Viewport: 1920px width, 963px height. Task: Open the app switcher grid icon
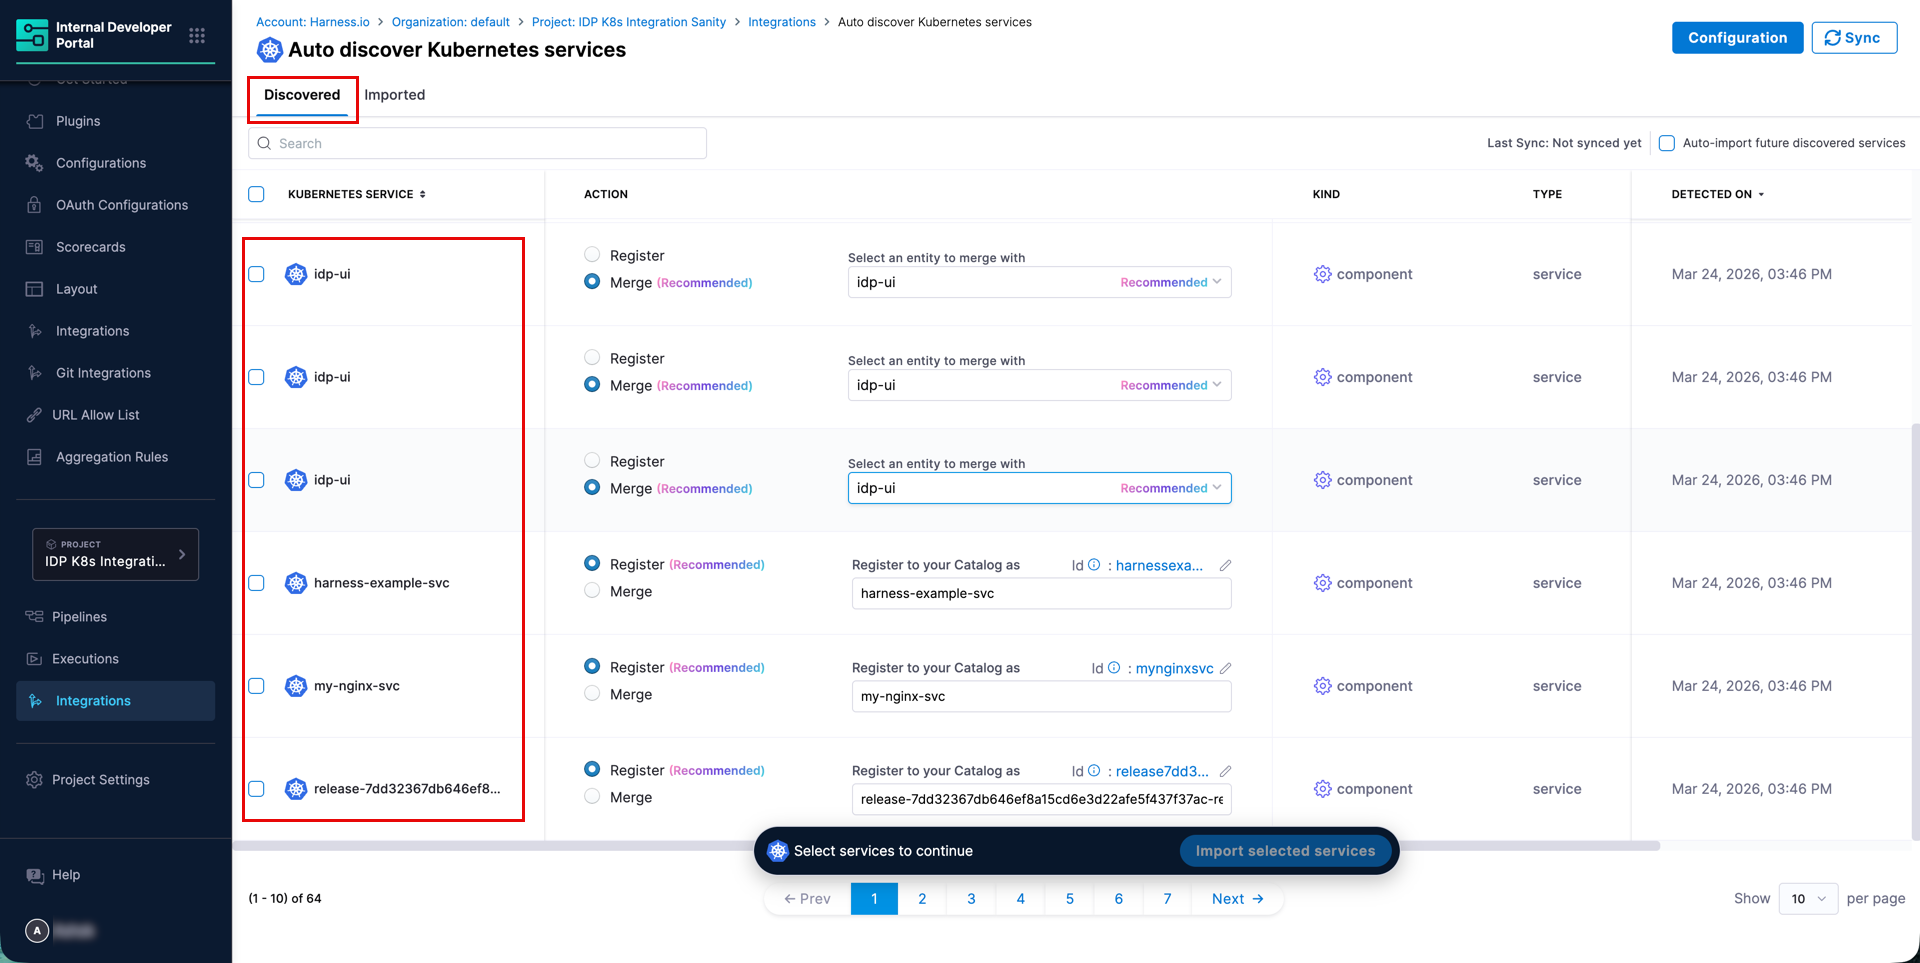click(x=197, y=36)
